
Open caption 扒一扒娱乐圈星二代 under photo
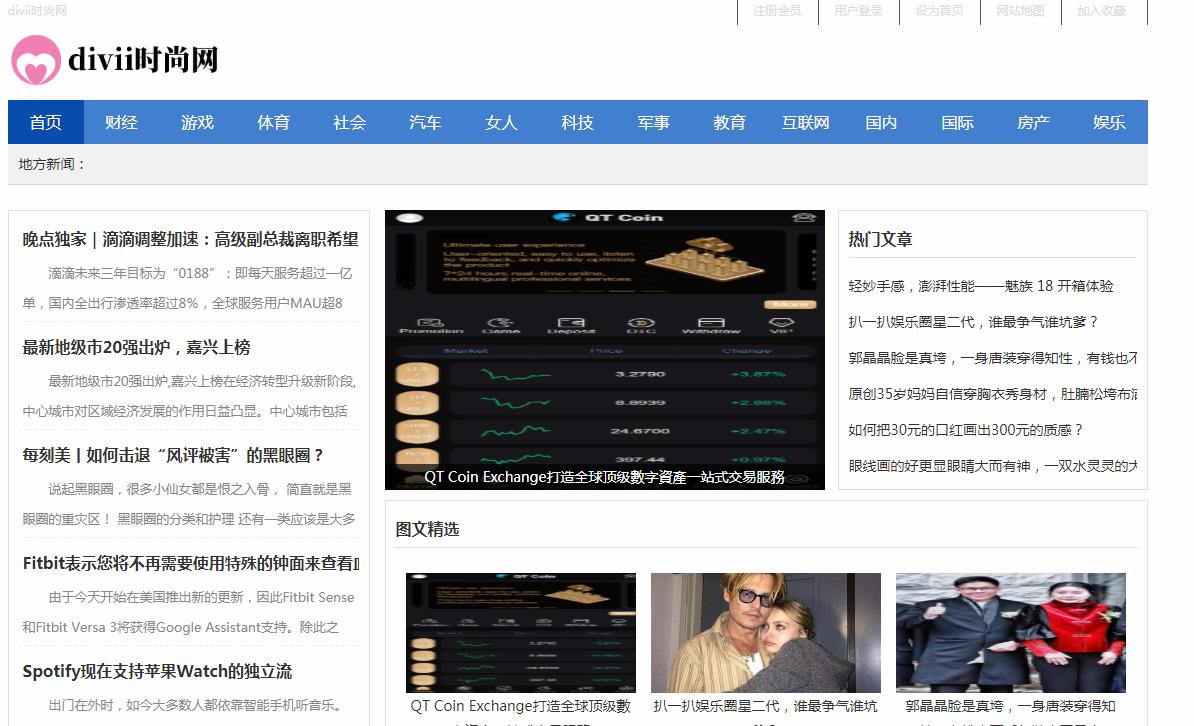point(765,706)
